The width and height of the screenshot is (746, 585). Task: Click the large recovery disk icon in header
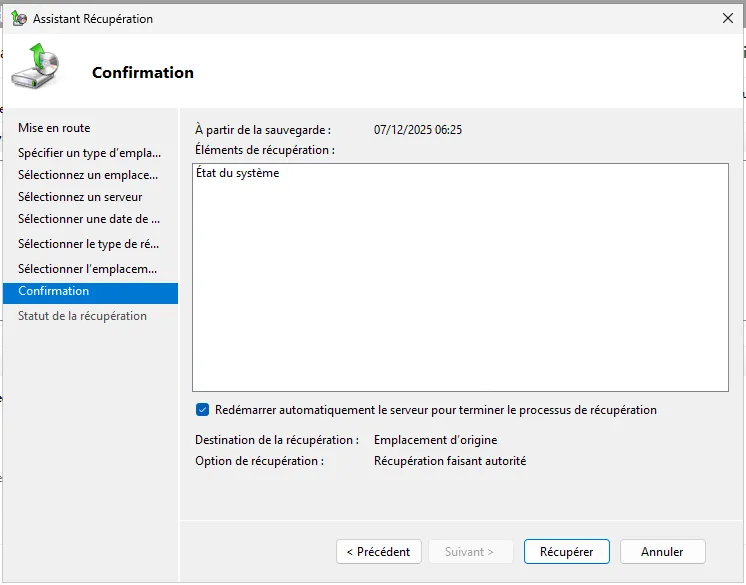click(35, 67)
